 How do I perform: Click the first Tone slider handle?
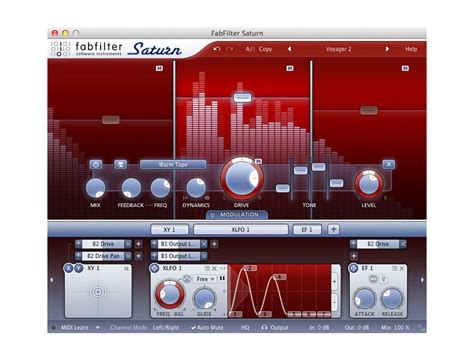283,188
